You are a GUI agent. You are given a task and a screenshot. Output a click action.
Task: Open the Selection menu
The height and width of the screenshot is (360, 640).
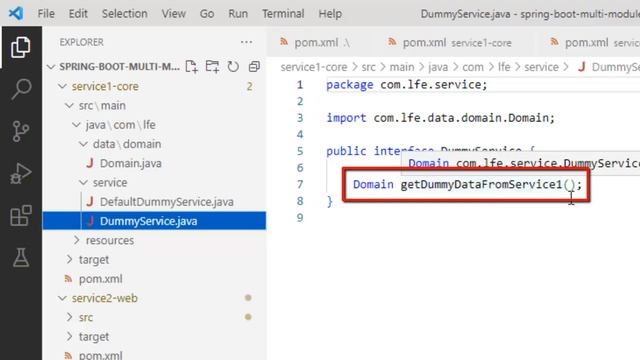(124, 13)
